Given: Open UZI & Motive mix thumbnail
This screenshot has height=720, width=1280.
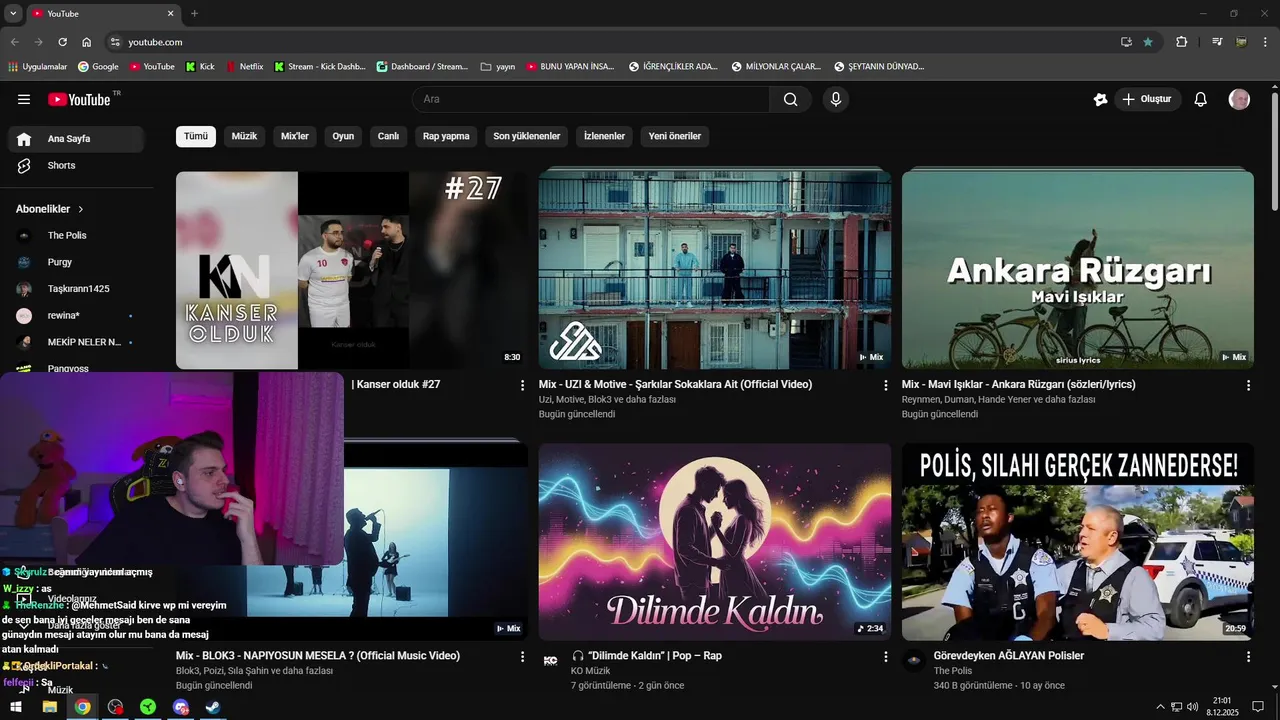Looking at the screenshot, I should (x=715, y=270).
